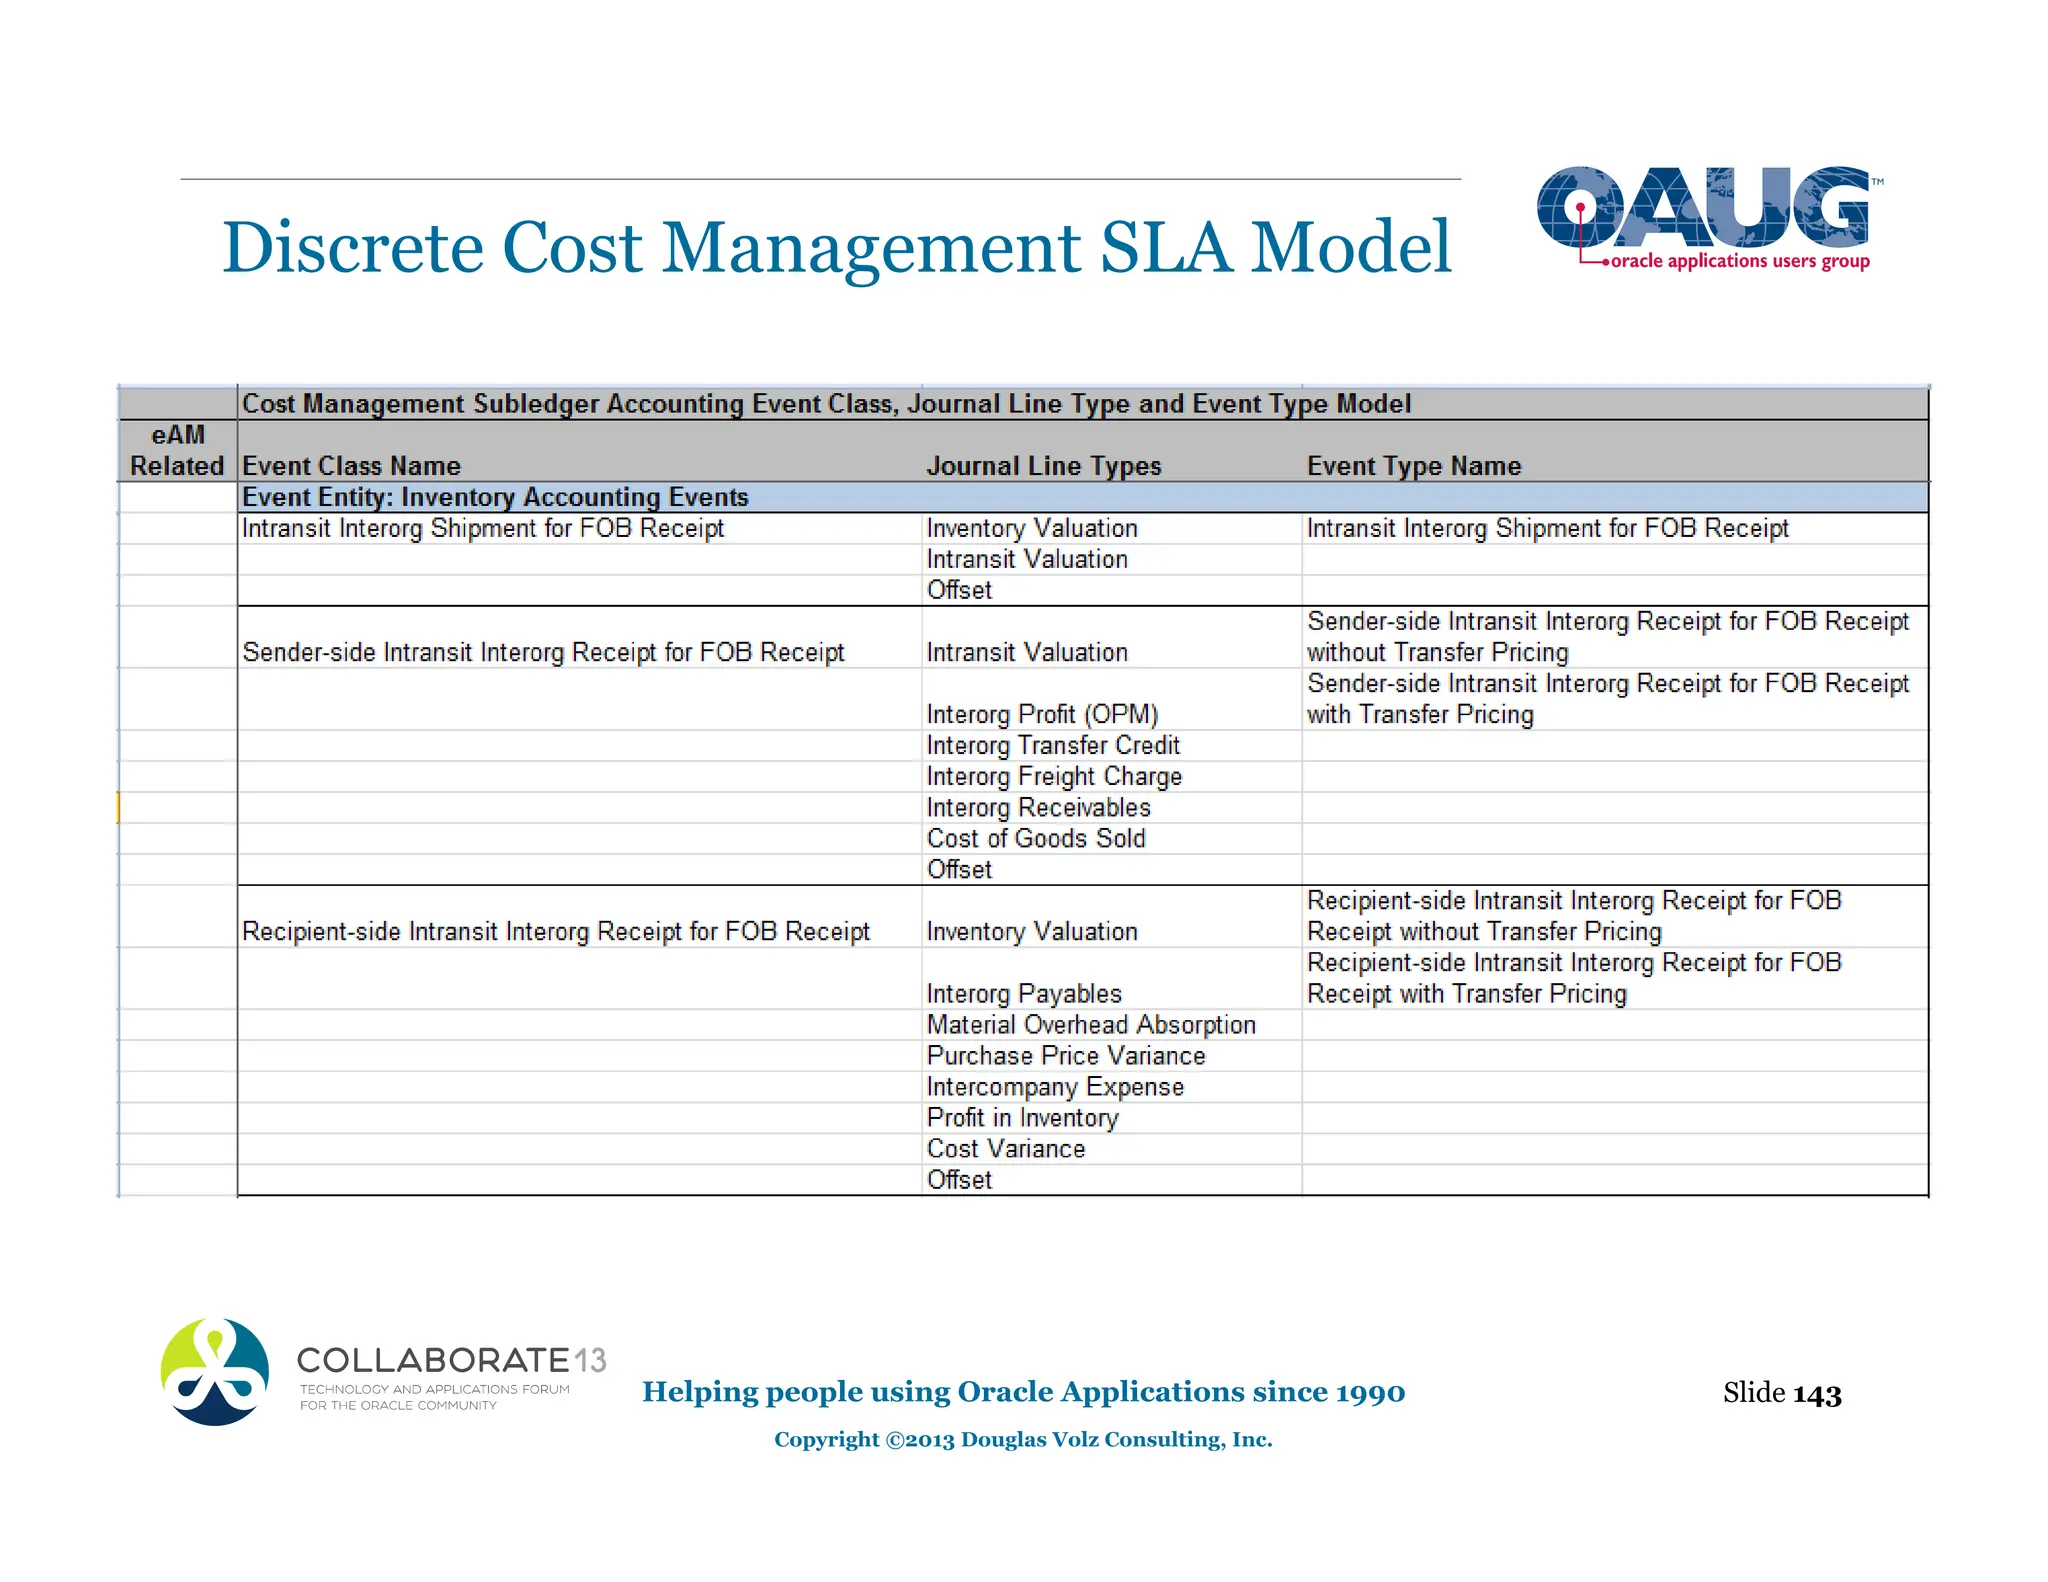This screenshot has height=1582, width=2048.
Task: Click Inventory Valuation in the Intransit Interorg Shipment row
Action: pos(1032,528)
